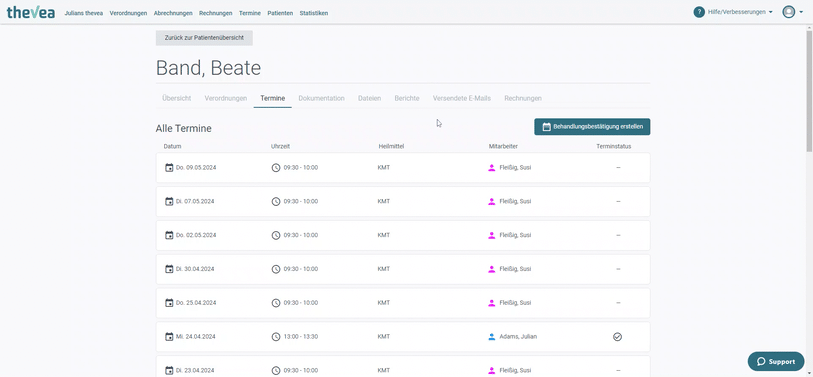This screenshot has height=377, width=813.
Task: Switch to the Berichte tab
Action: [407, 98]
